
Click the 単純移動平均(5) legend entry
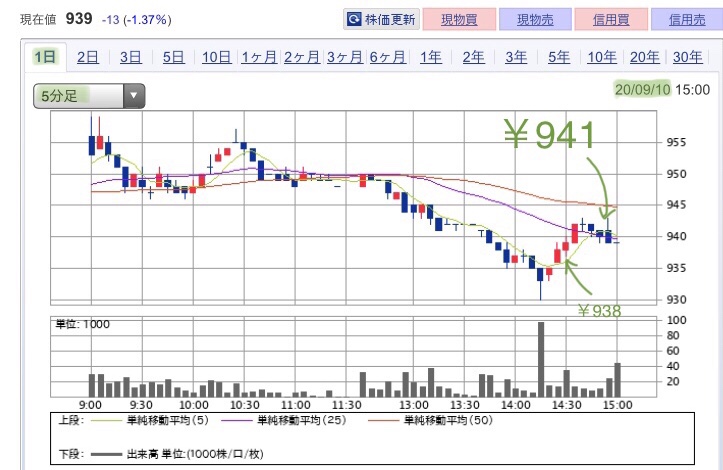coord(150,420)
